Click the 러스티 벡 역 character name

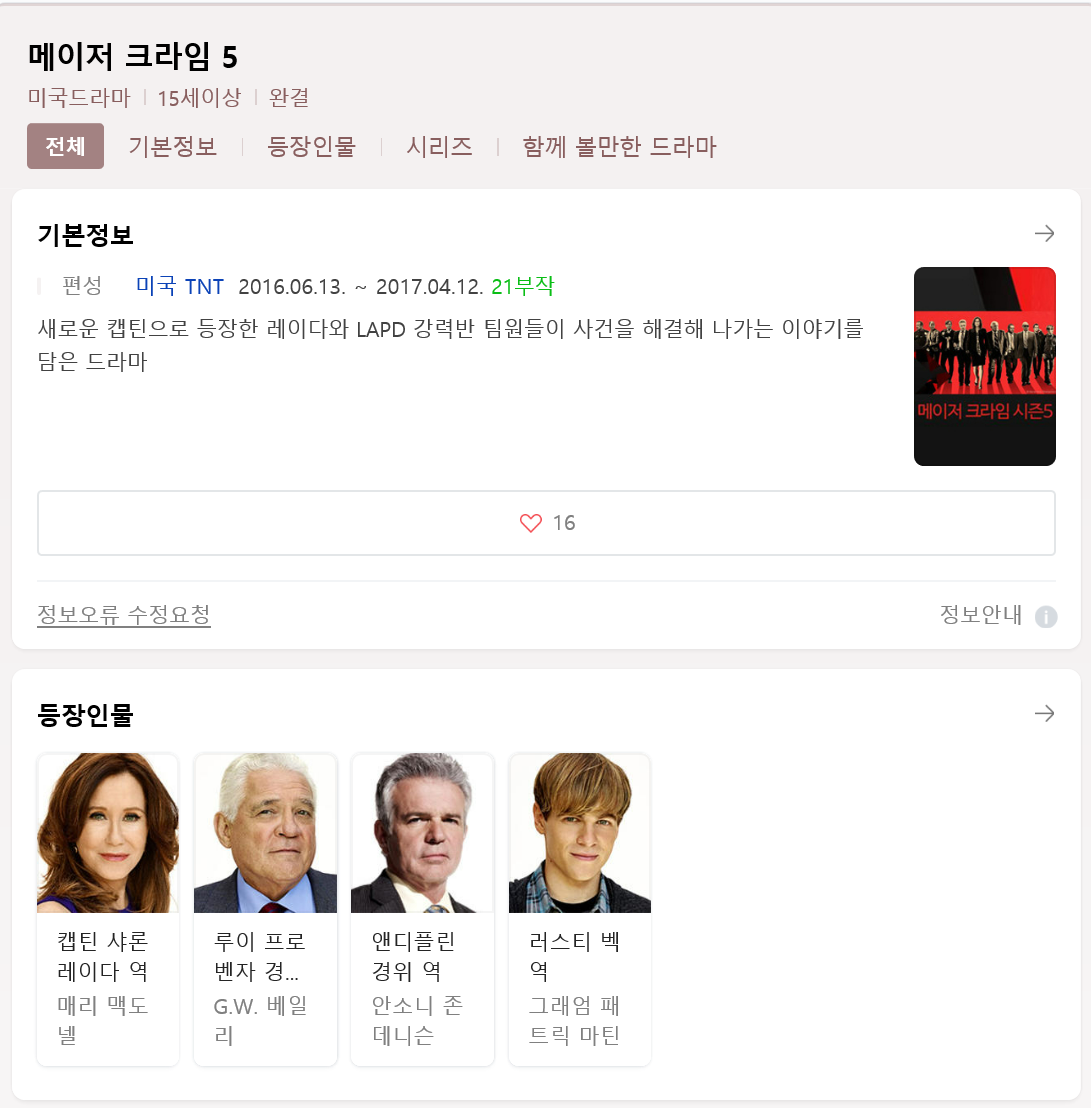click(x=574, y=956)
